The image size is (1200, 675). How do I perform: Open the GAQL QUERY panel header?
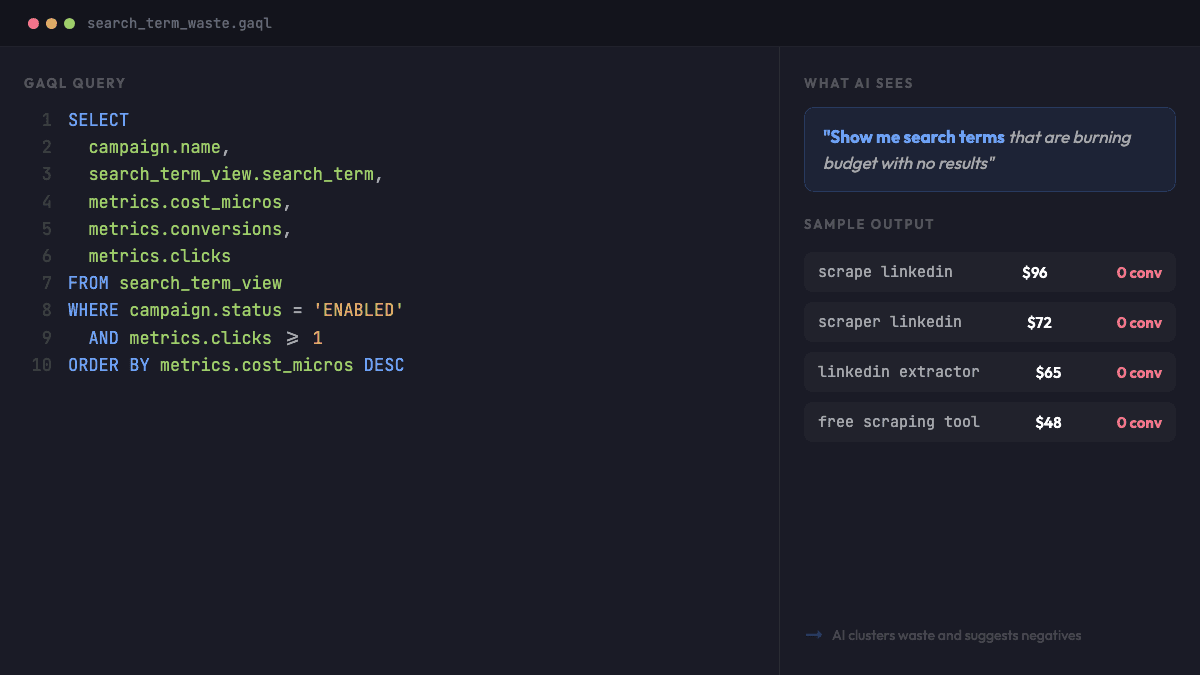[75, 83]
